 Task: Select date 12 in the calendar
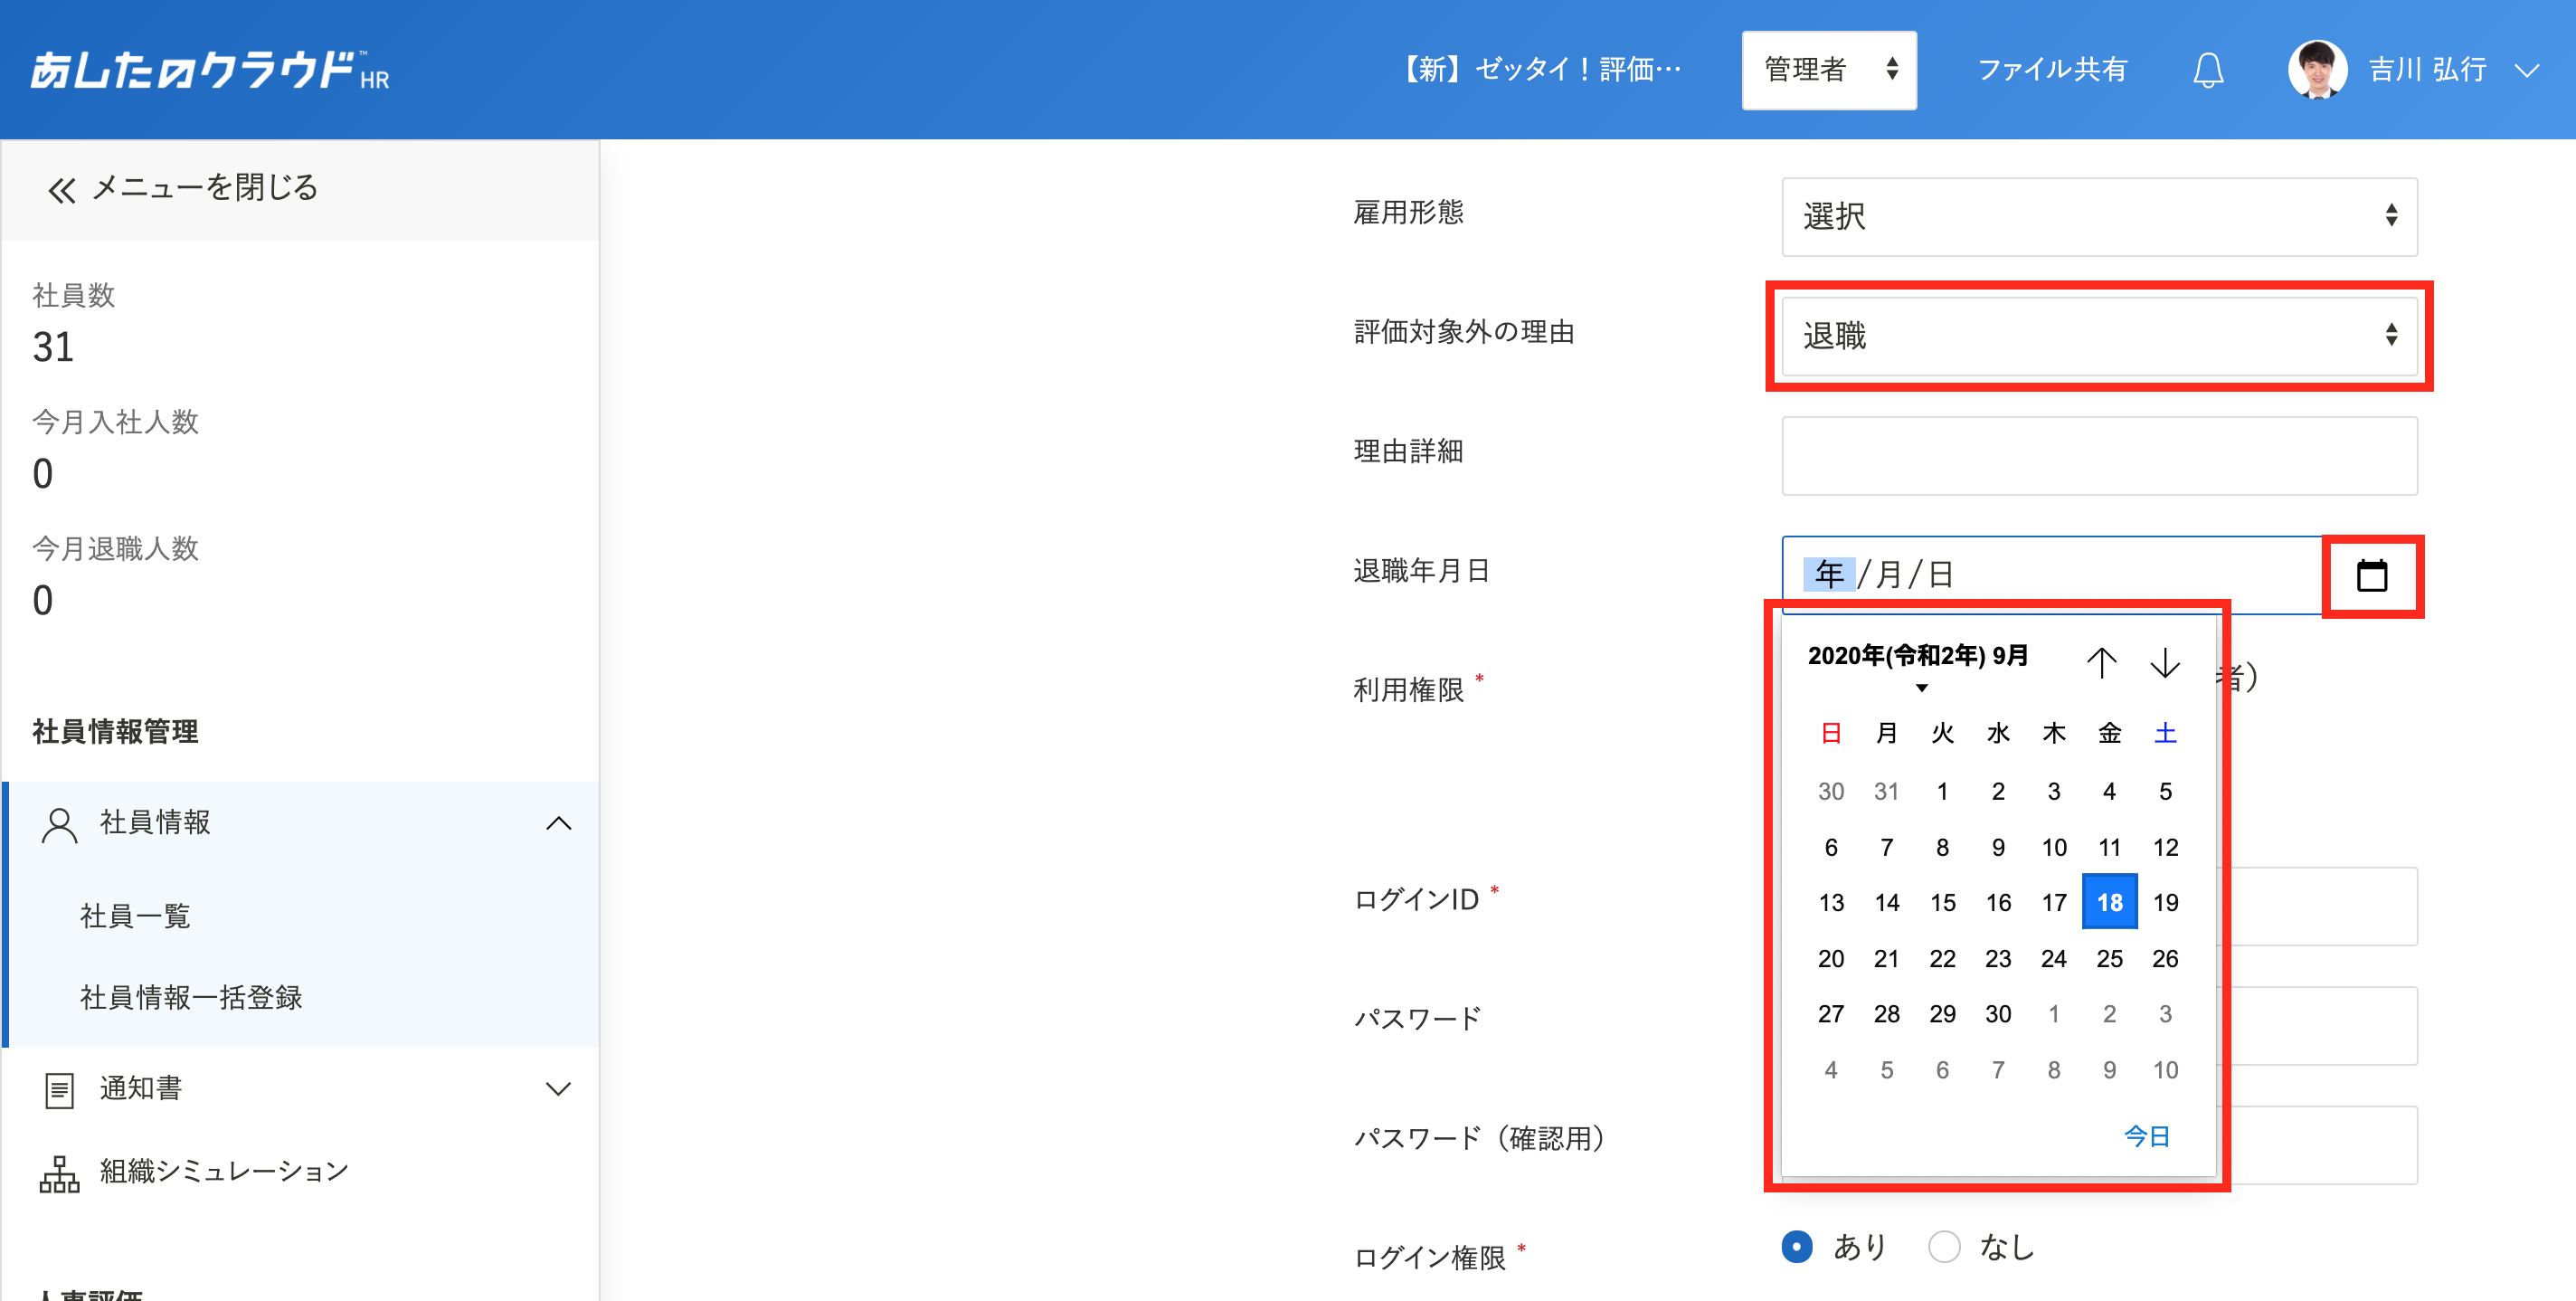pos(2165,847)
